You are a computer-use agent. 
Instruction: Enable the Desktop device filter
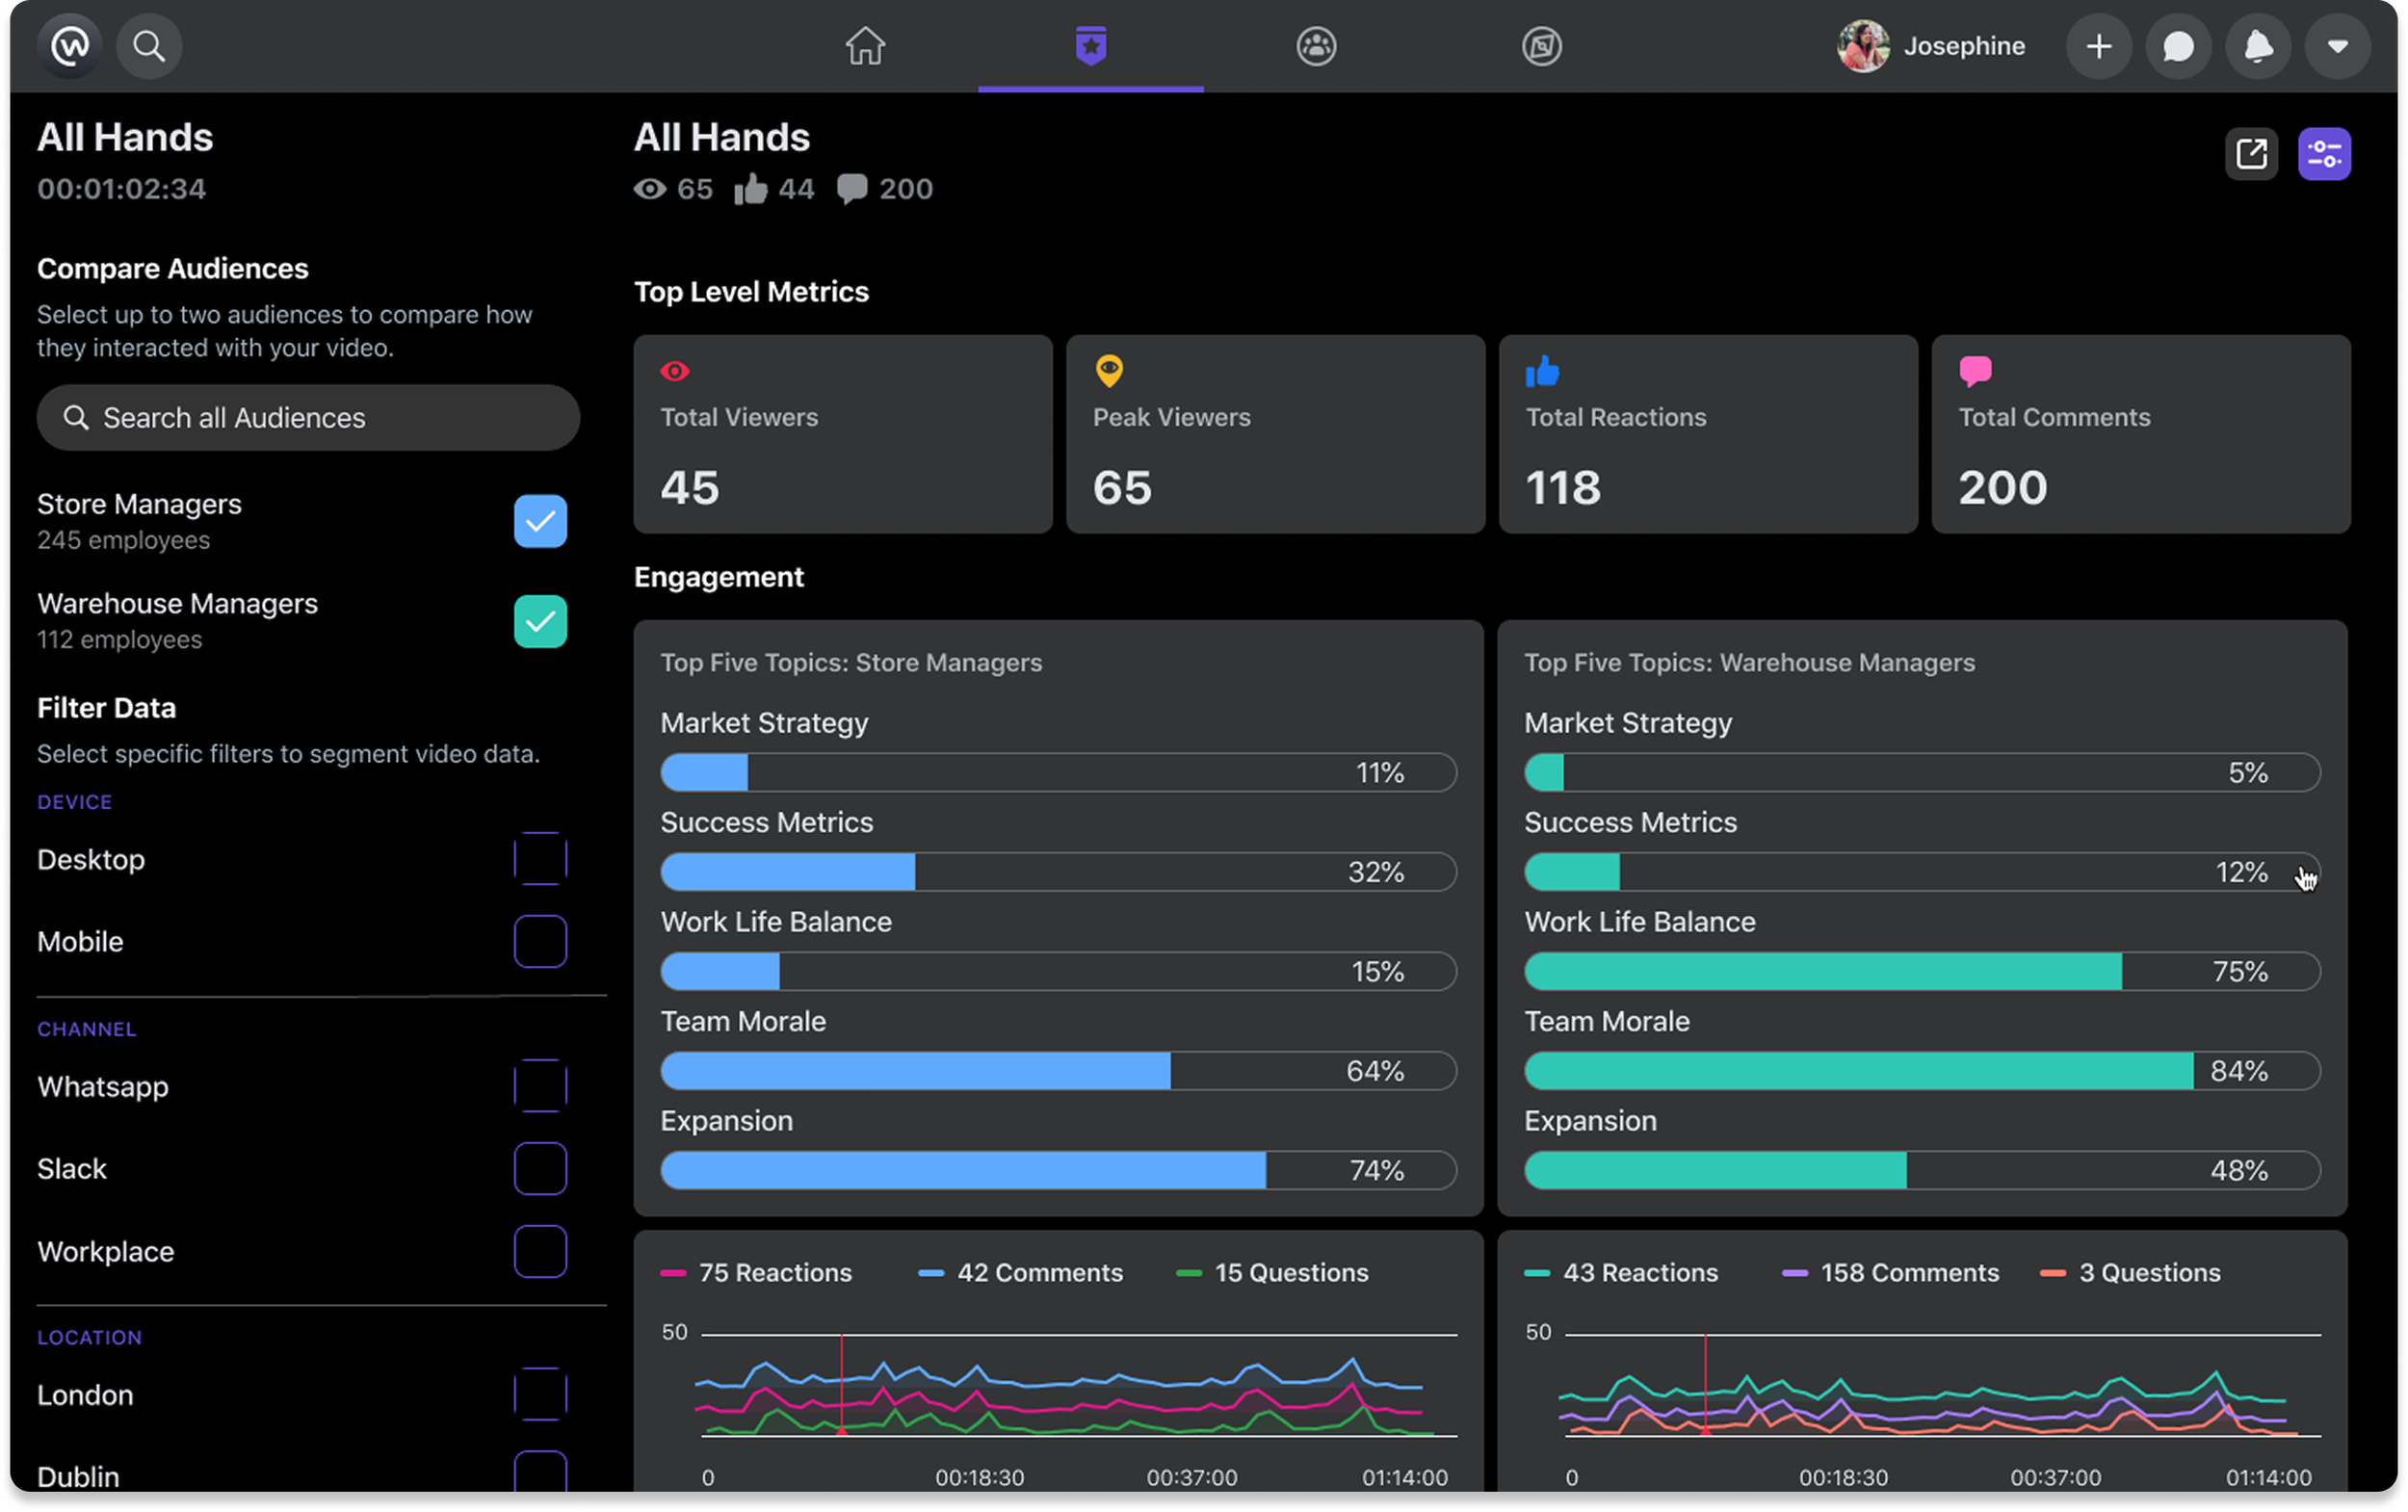click(540, 859)
